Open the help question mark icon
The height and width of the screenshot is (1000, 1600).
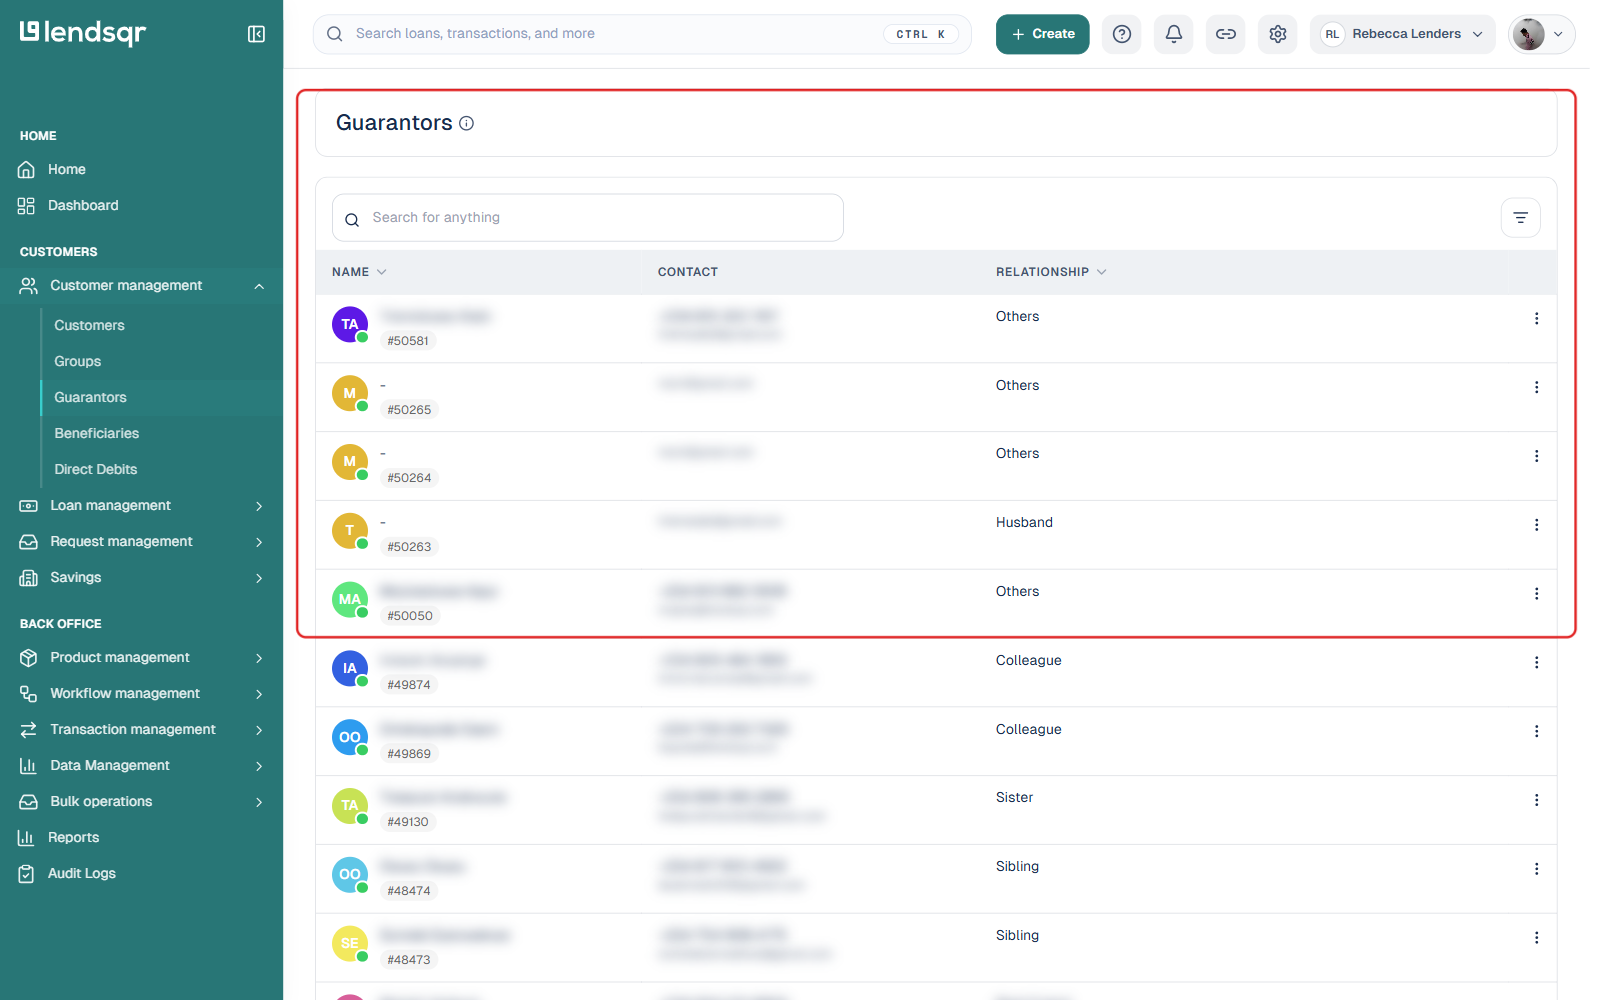click(1122, 34)
